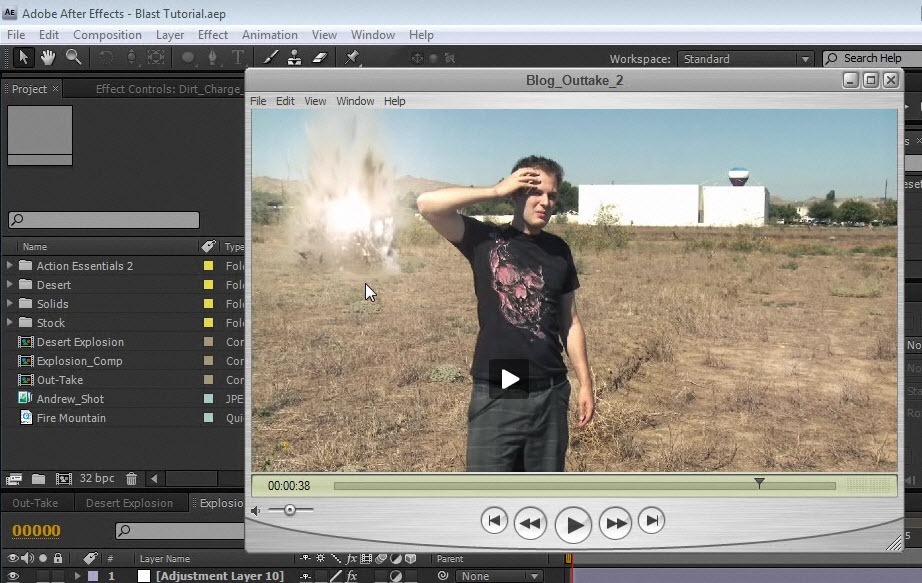The image size is (922, 583).
Task: Jump to end in QuickTime player
Action: [x=652, y=521]
